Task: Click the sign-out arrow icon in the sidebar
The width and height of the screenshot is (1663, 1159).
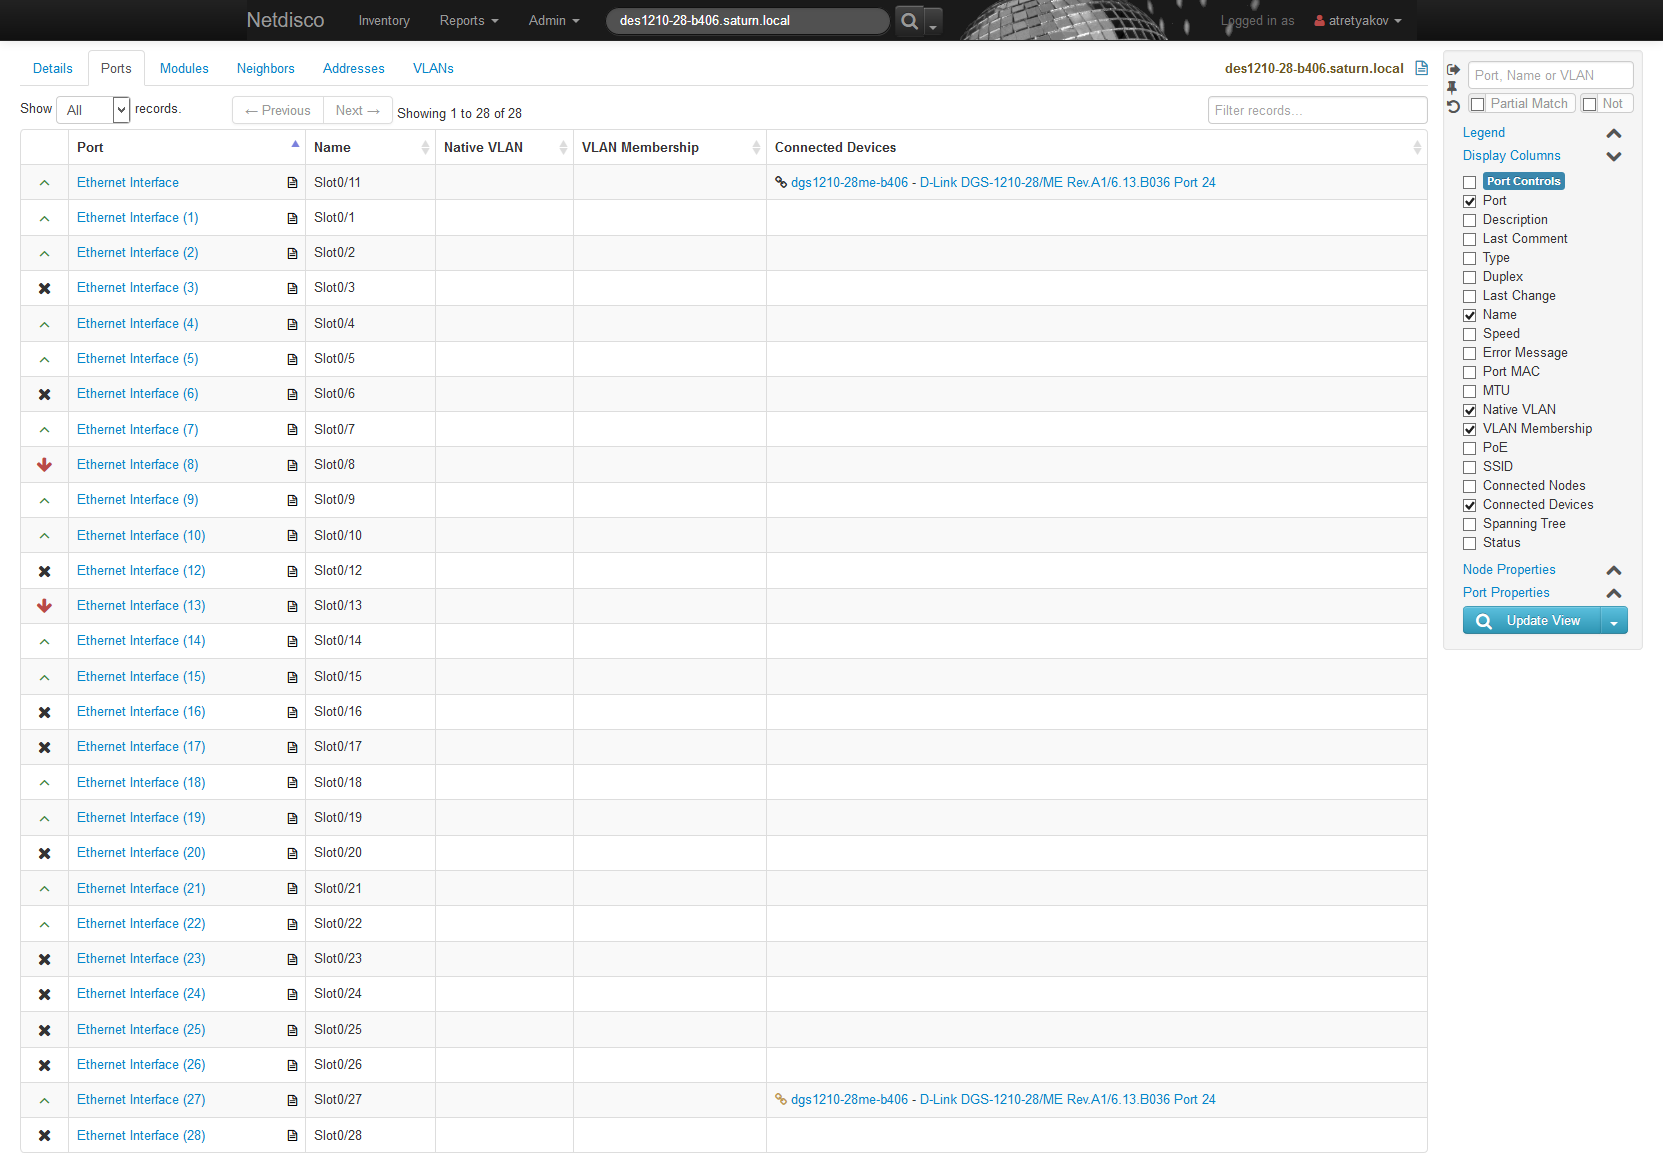Action: click(1453, 69)
